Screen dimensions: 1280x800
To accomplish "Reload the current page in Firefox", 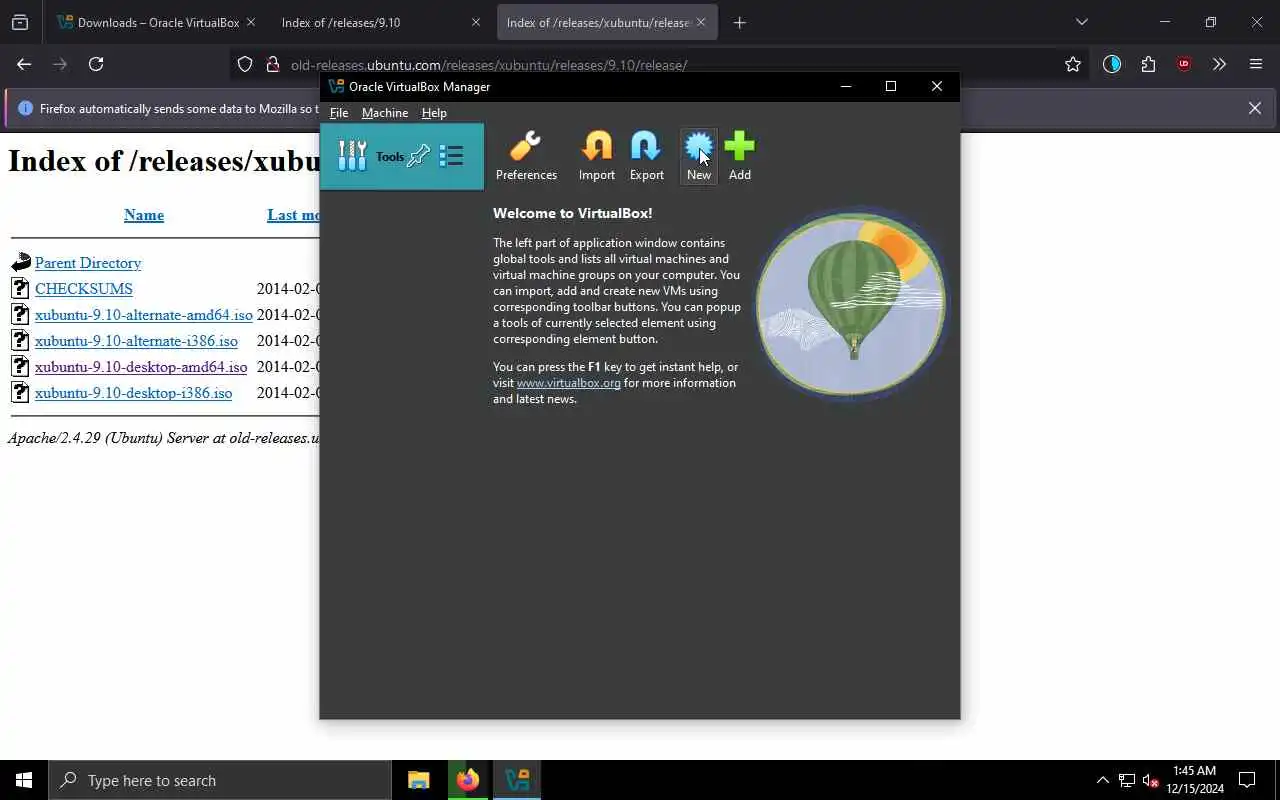I will 96,64.
